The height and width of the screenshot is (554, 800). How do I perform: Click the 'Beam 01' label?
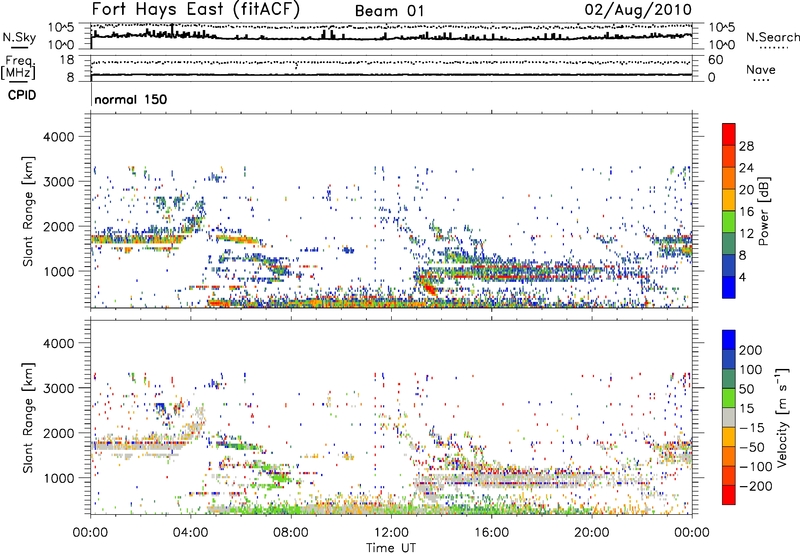tap(389, 11)
